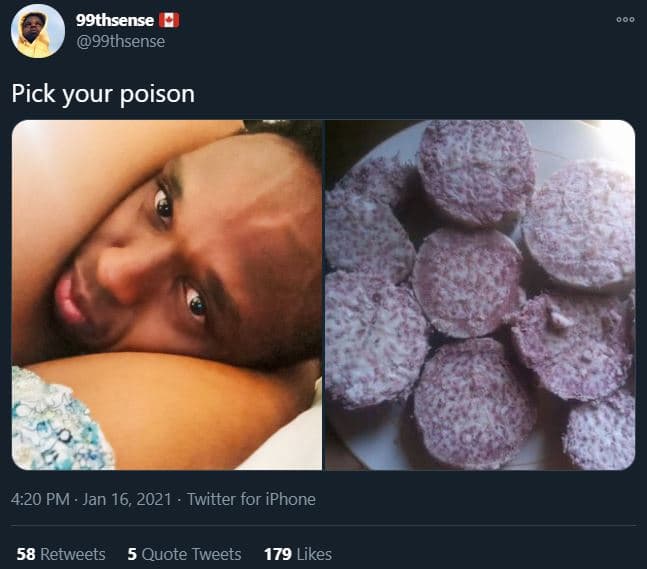Click the 99thsense display name
Screen dimensions: 647x569
click(114, 20)
